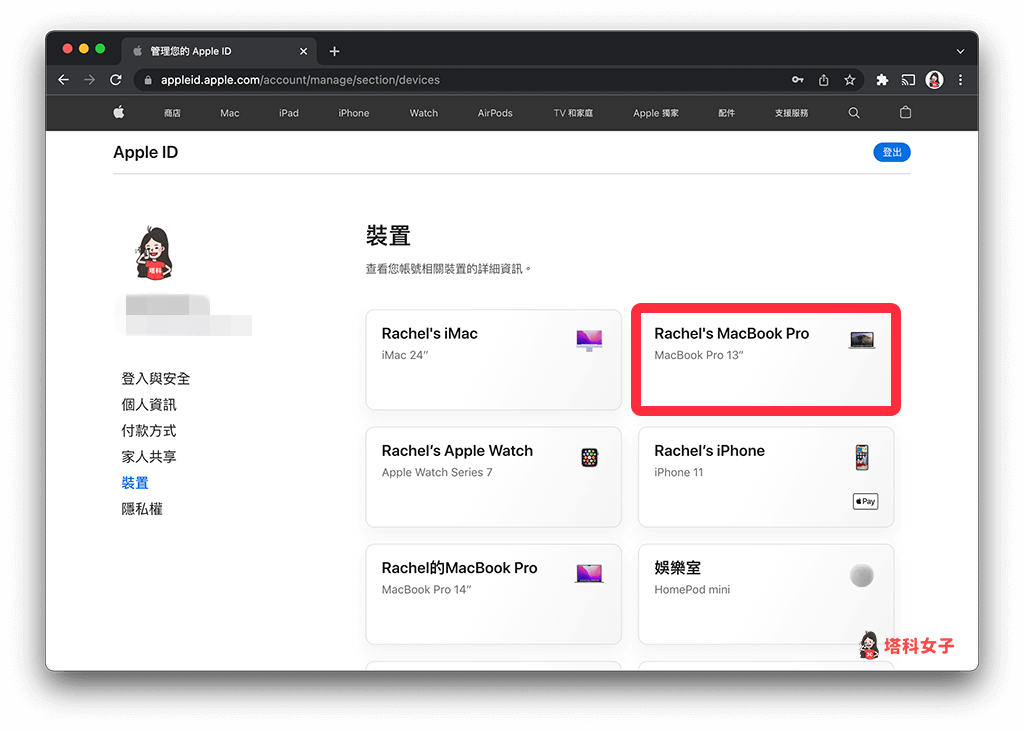Open the Mac menu item
Image resolution: width=1024 pixels, height=731 pixels.
tap(229, 113)
